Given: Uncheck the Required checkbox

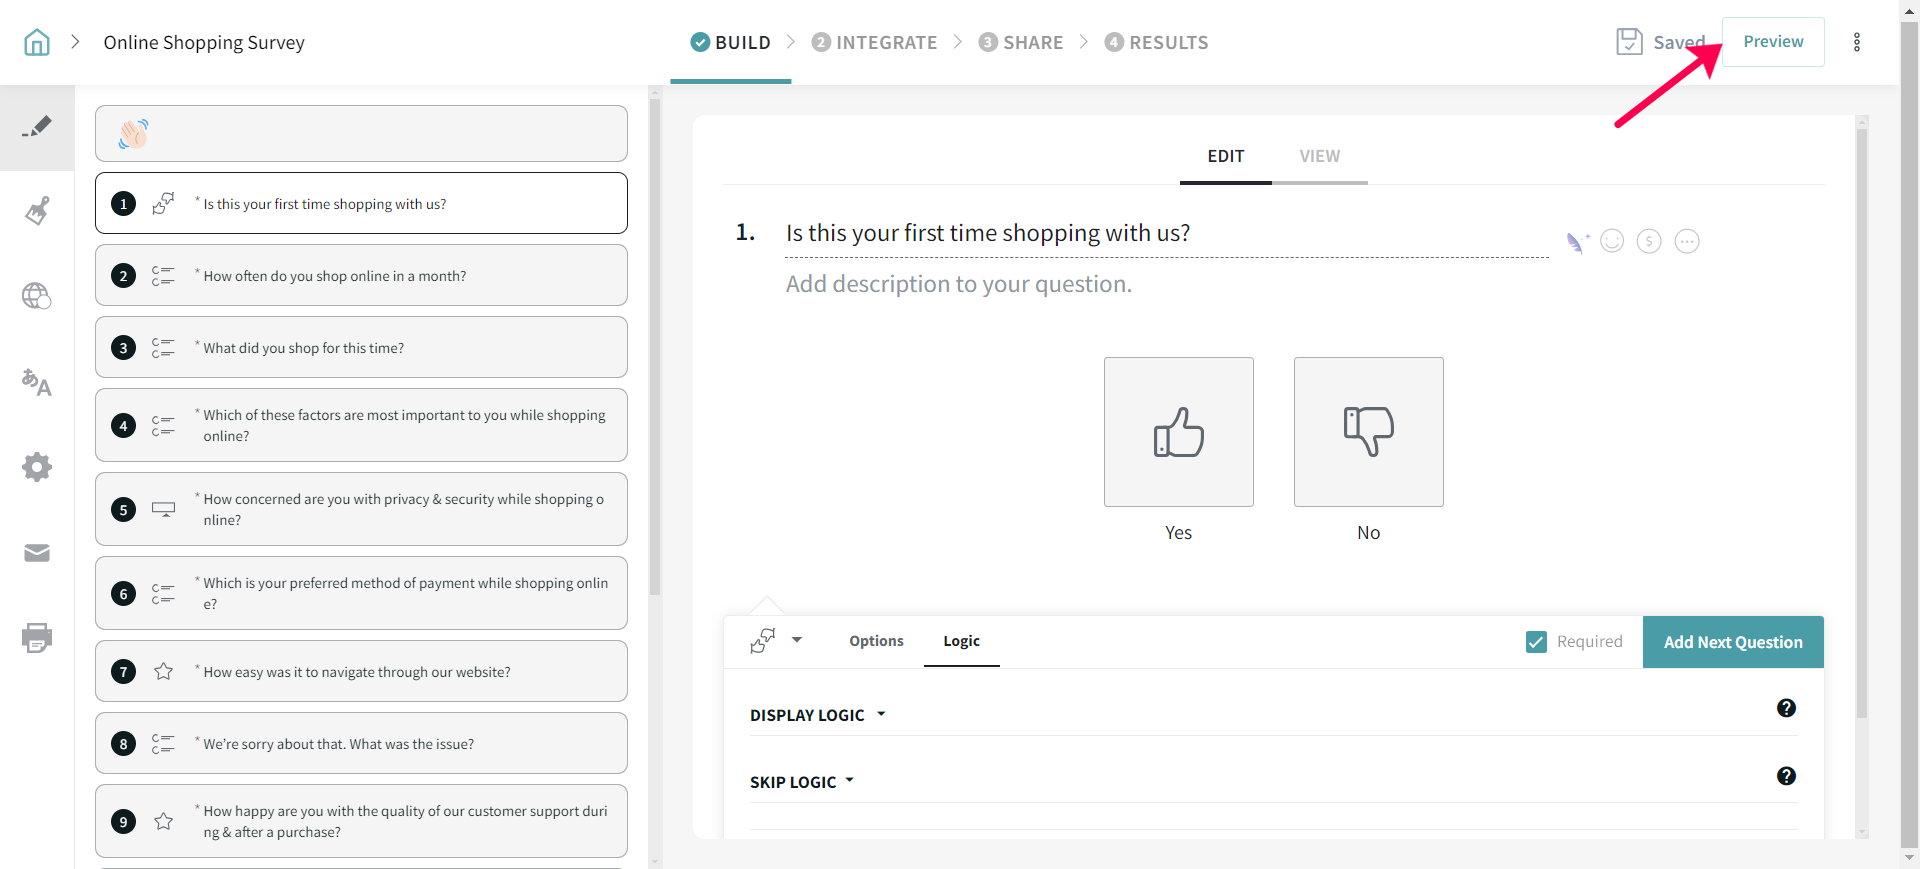Looking at the screenshot, I should tap(1536, 642).
